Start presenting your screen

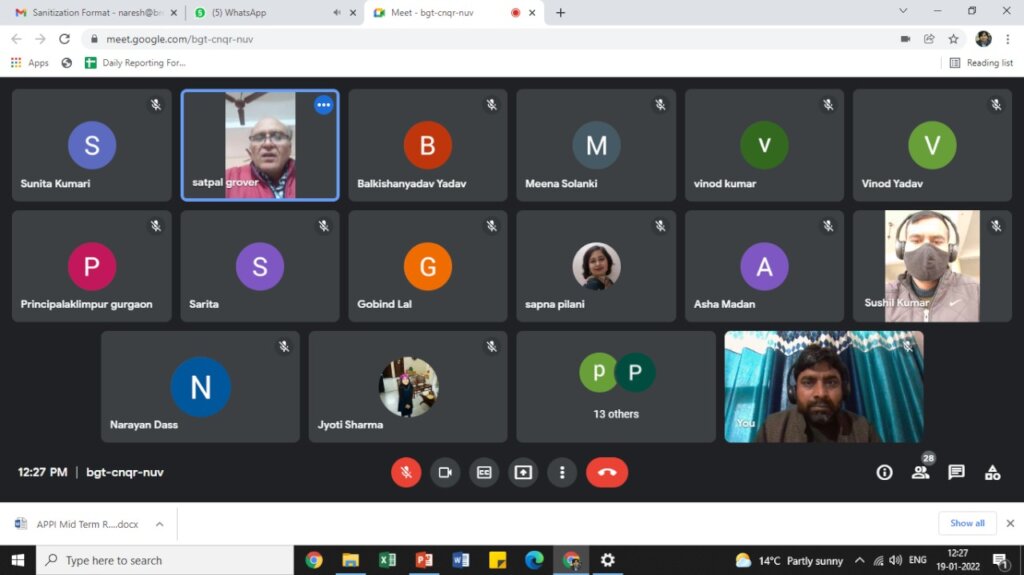pos(523,472)
